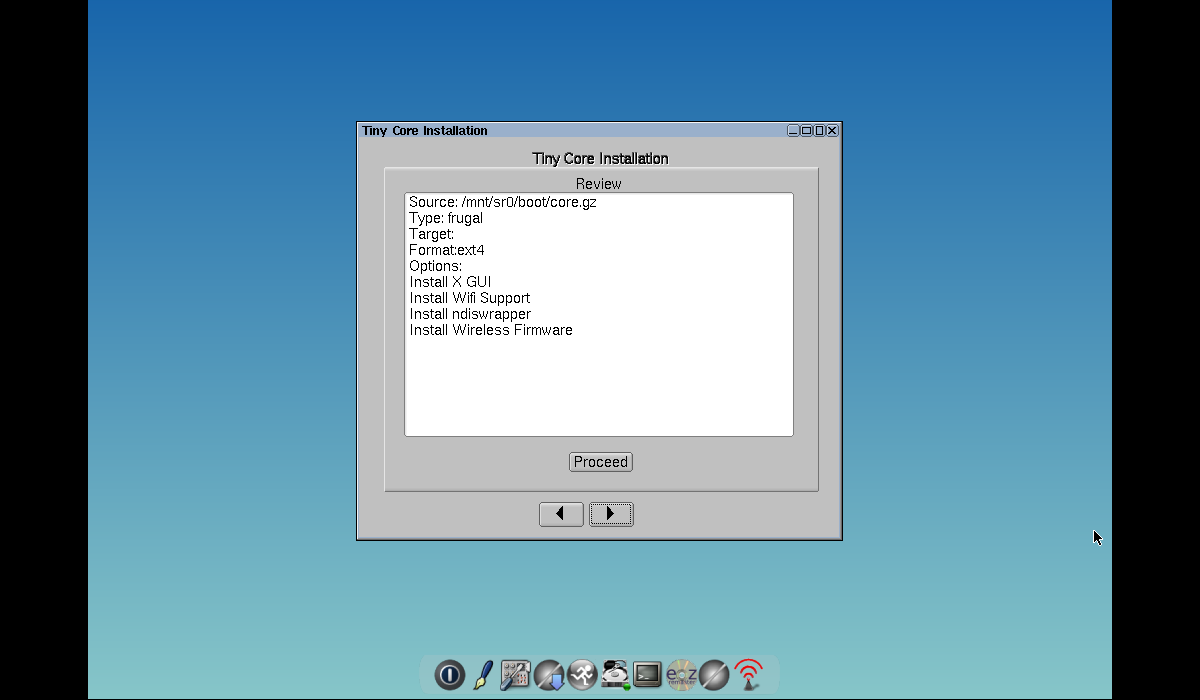Open the Control Panel icon with screwdriver
Image resolution: width=1200 pixels, height=700 pixels.
click(x=515, y=675)
